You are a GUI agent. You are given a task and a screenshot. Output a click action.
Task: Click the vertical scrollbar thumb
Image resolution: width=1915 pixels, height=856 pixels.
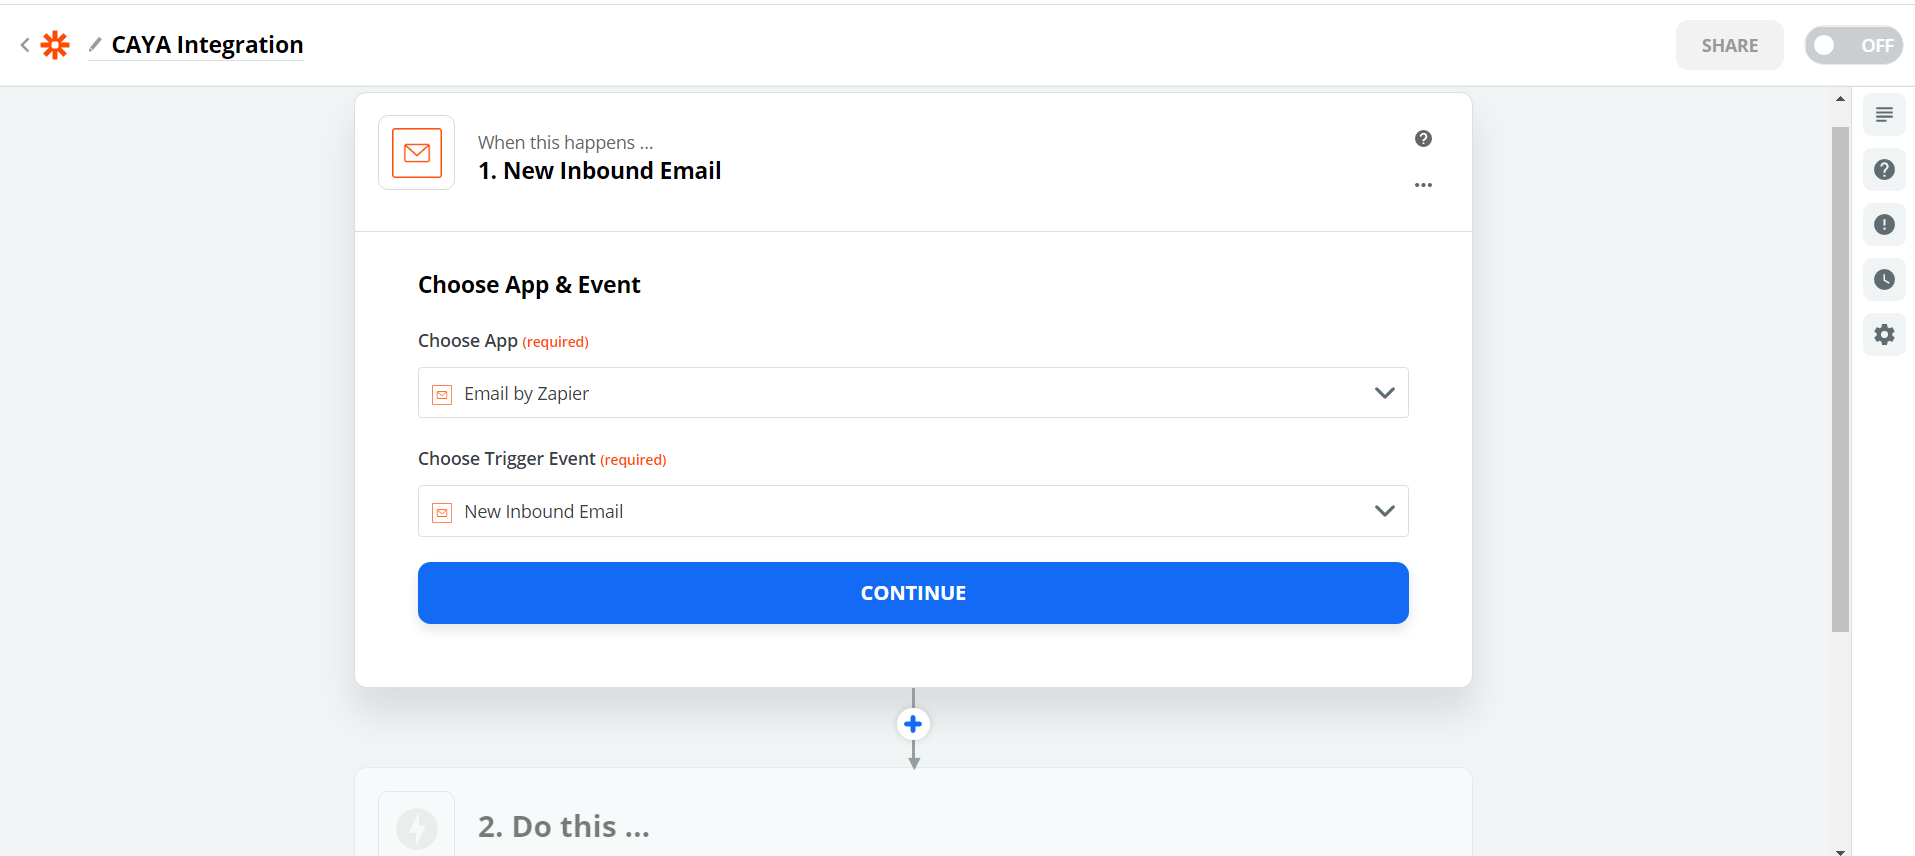pos(1840,379)
